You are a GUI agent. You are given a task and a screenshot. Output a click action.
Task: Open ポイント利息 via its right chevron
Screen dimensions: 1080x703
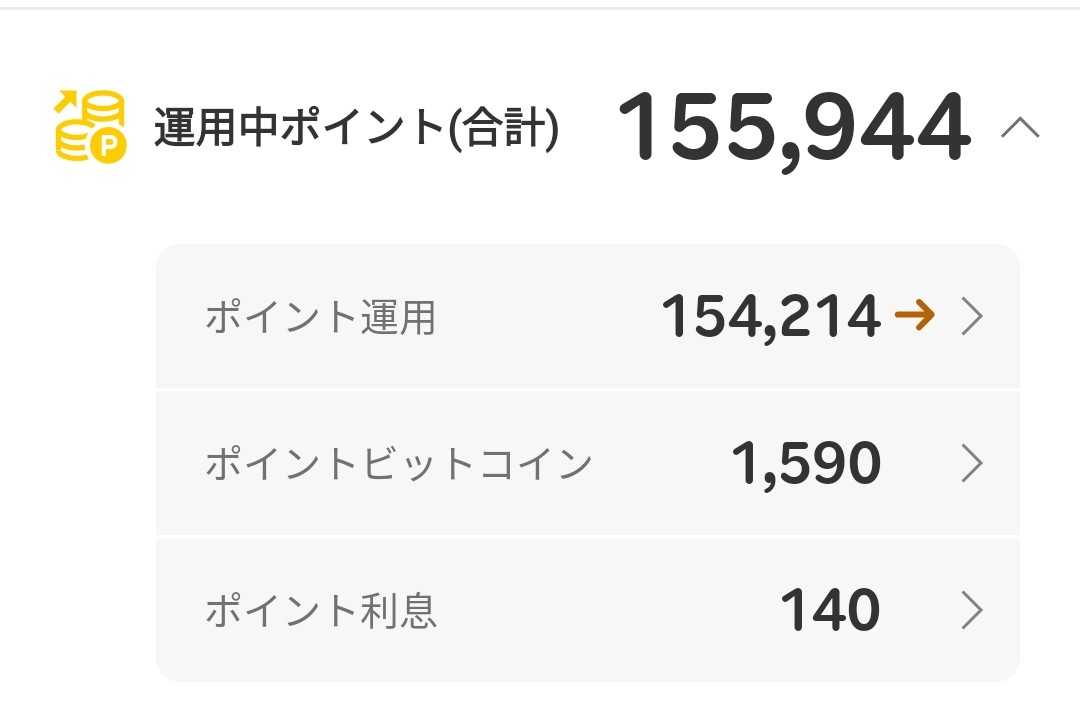(972, 610)
